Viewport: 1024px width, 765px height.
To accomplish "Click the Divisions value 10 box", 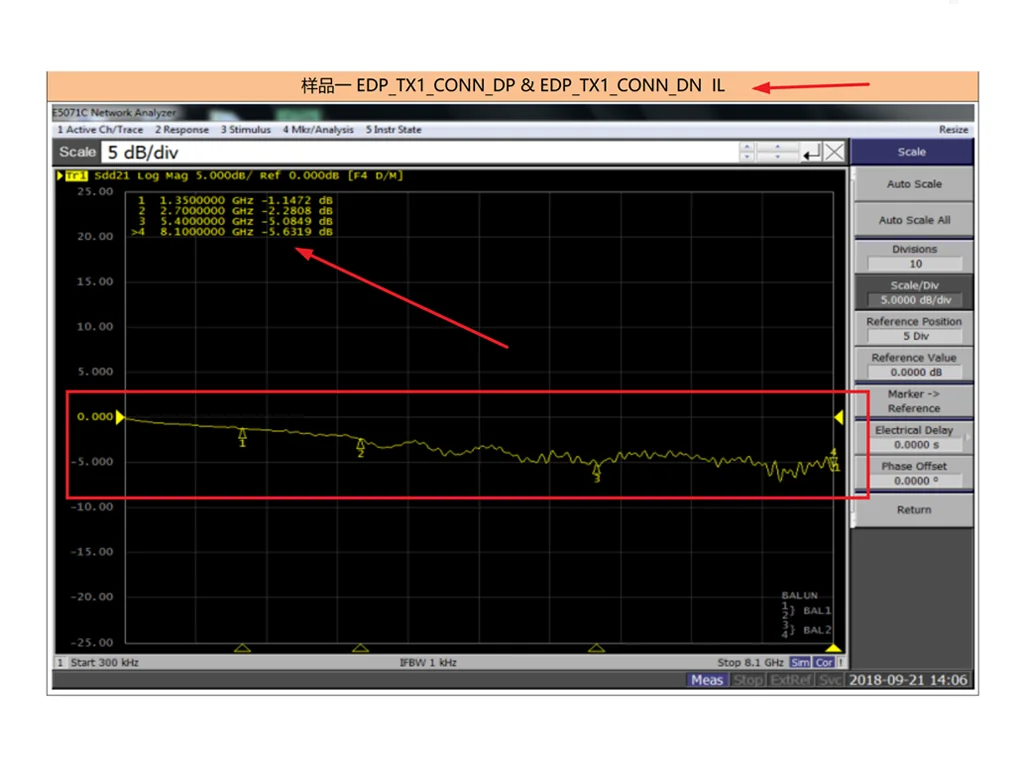I will (916, 264).
